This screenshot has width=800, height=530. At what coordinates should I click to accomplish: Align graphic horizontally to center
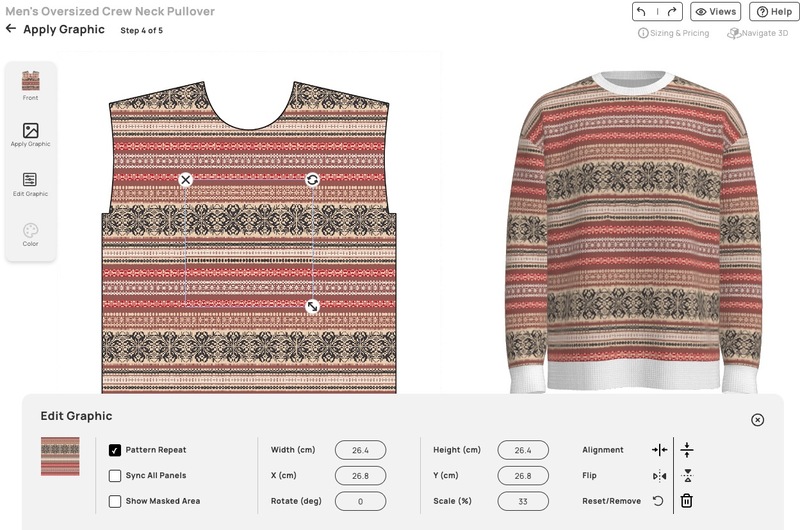(660, 450)
